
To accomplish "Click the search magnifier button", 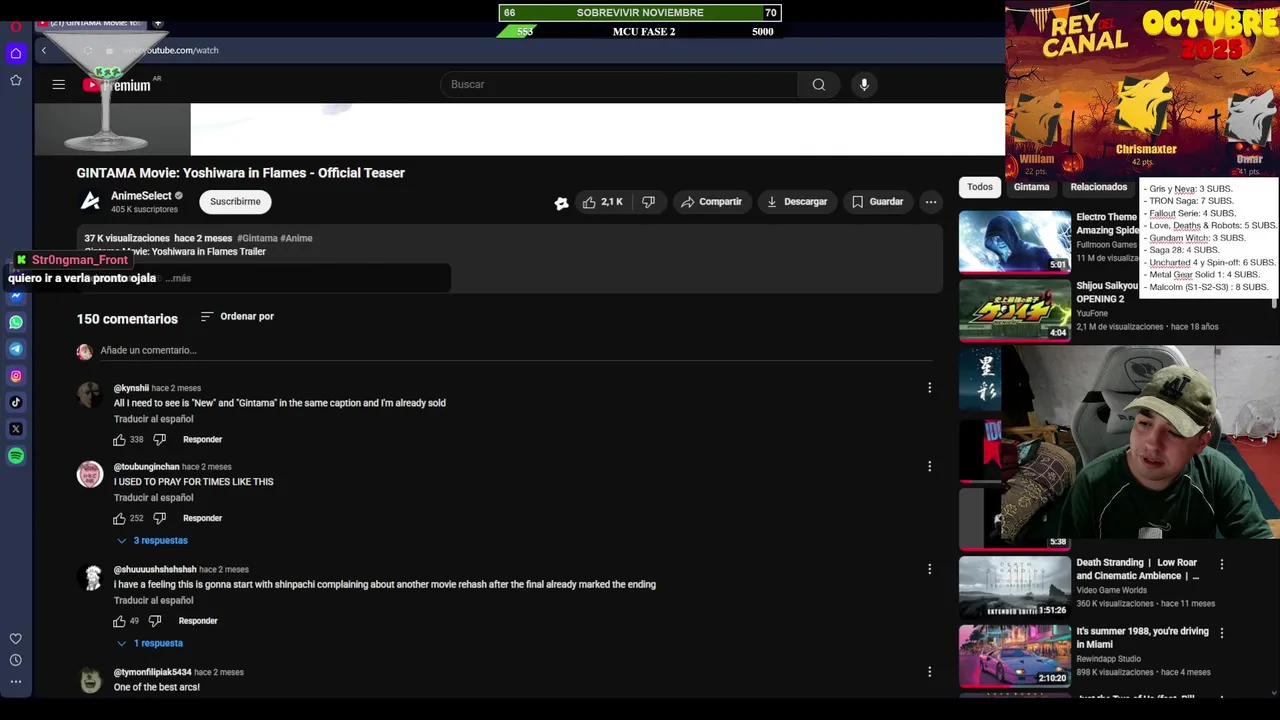I will tap(819, 85).
